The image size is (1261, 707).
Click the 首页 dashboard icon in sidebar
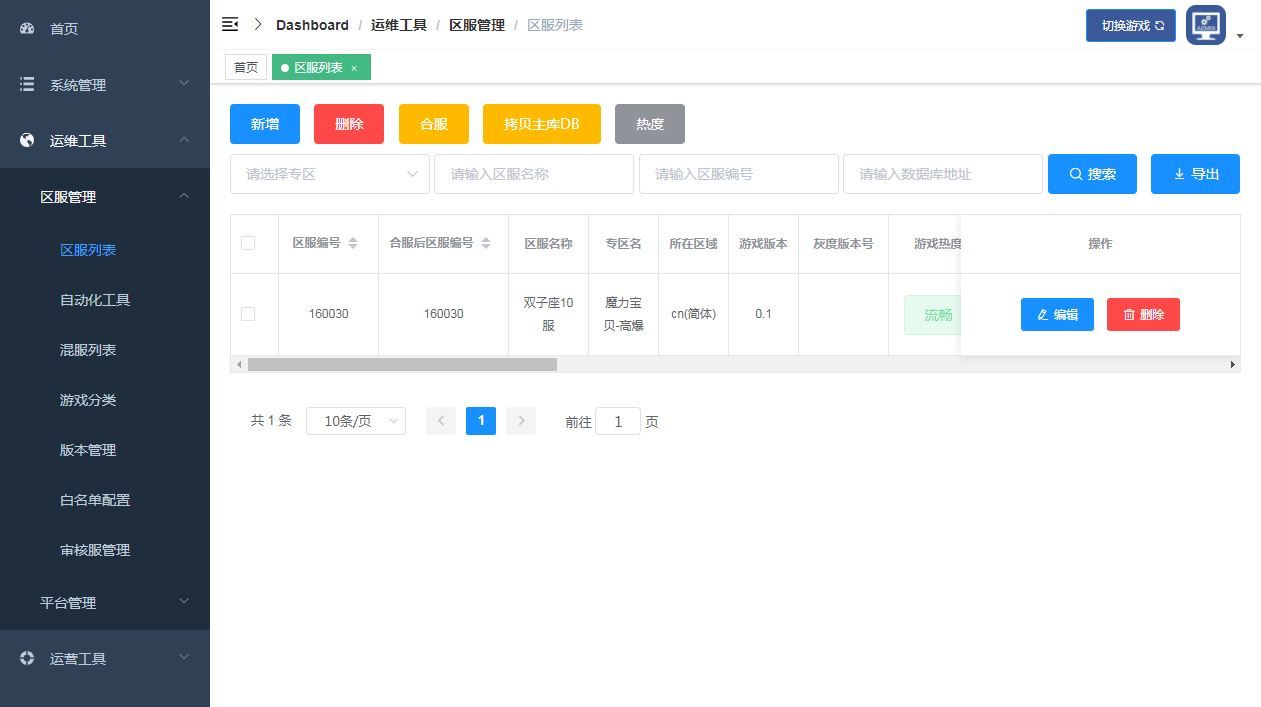click(x=27, y=28)
